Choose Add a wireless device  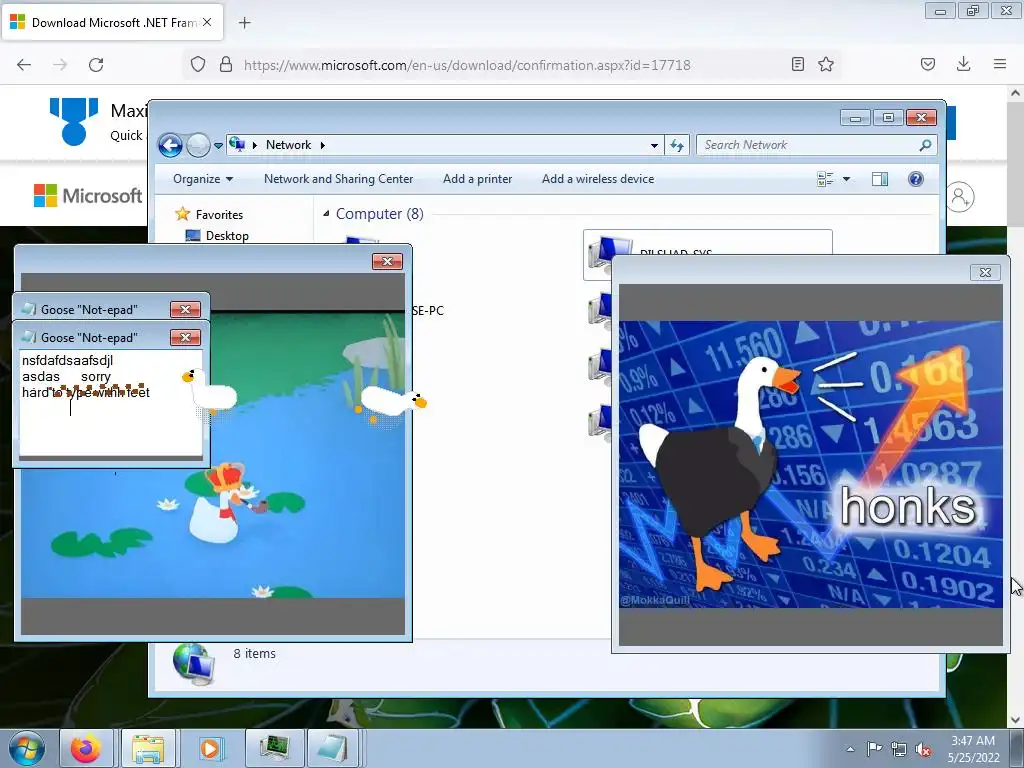coord(598,179)
